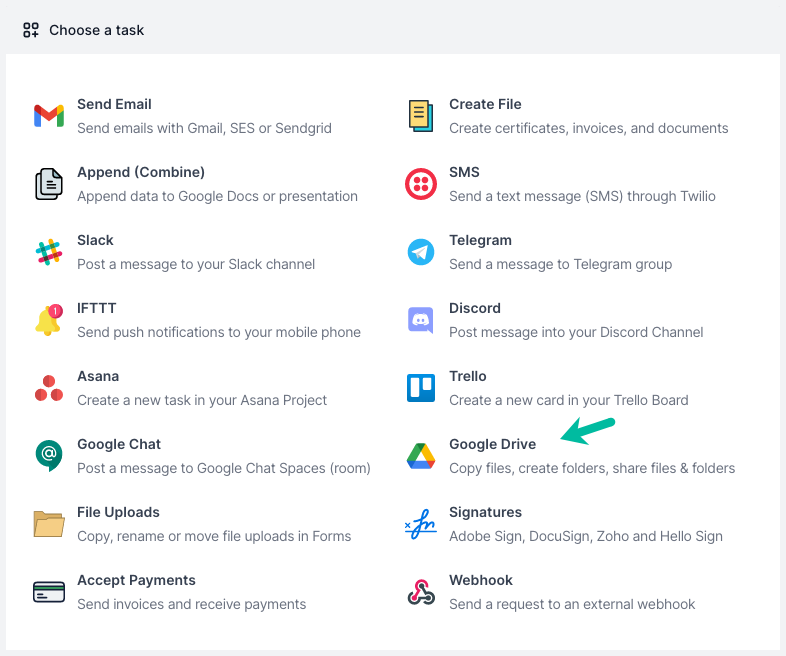Click the Gmail icon for Send Email
The image size is (786, 656).
coord(49,116)
